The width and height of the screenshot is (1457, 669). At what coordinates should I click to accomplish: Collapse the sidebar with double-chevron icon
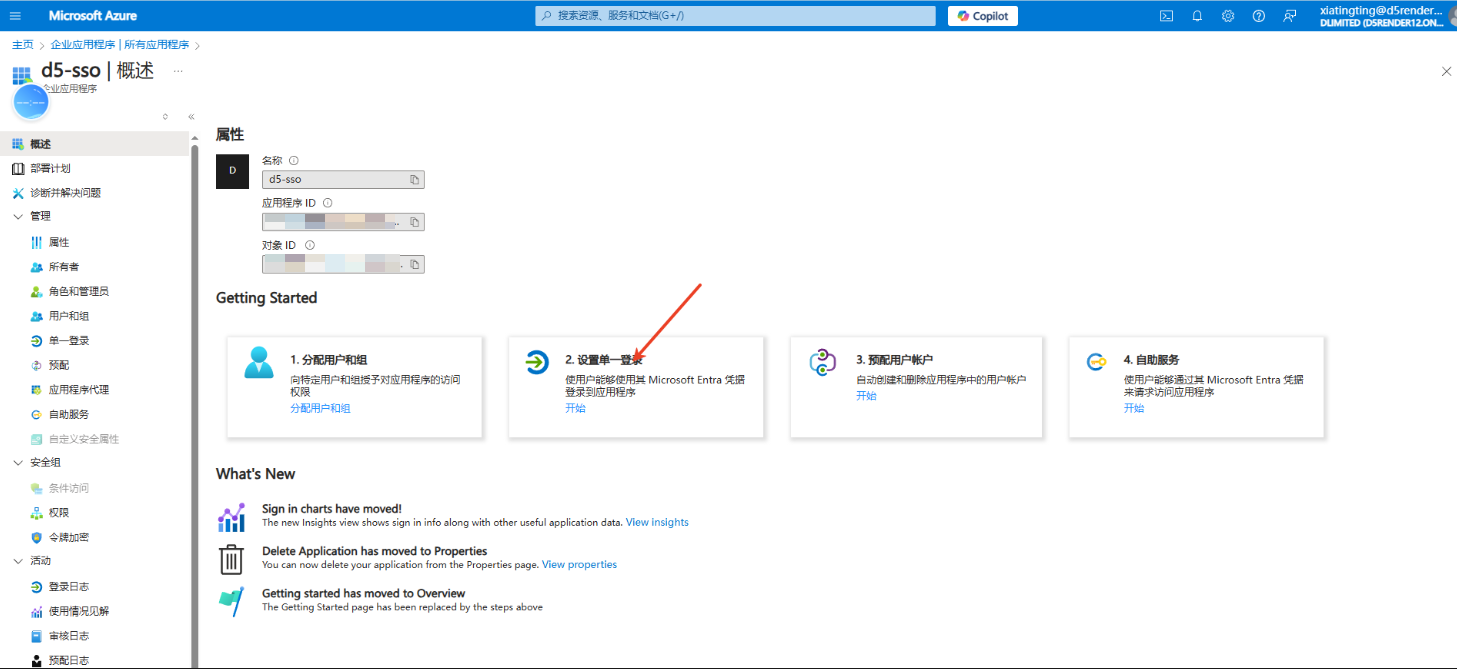(191, 117)
